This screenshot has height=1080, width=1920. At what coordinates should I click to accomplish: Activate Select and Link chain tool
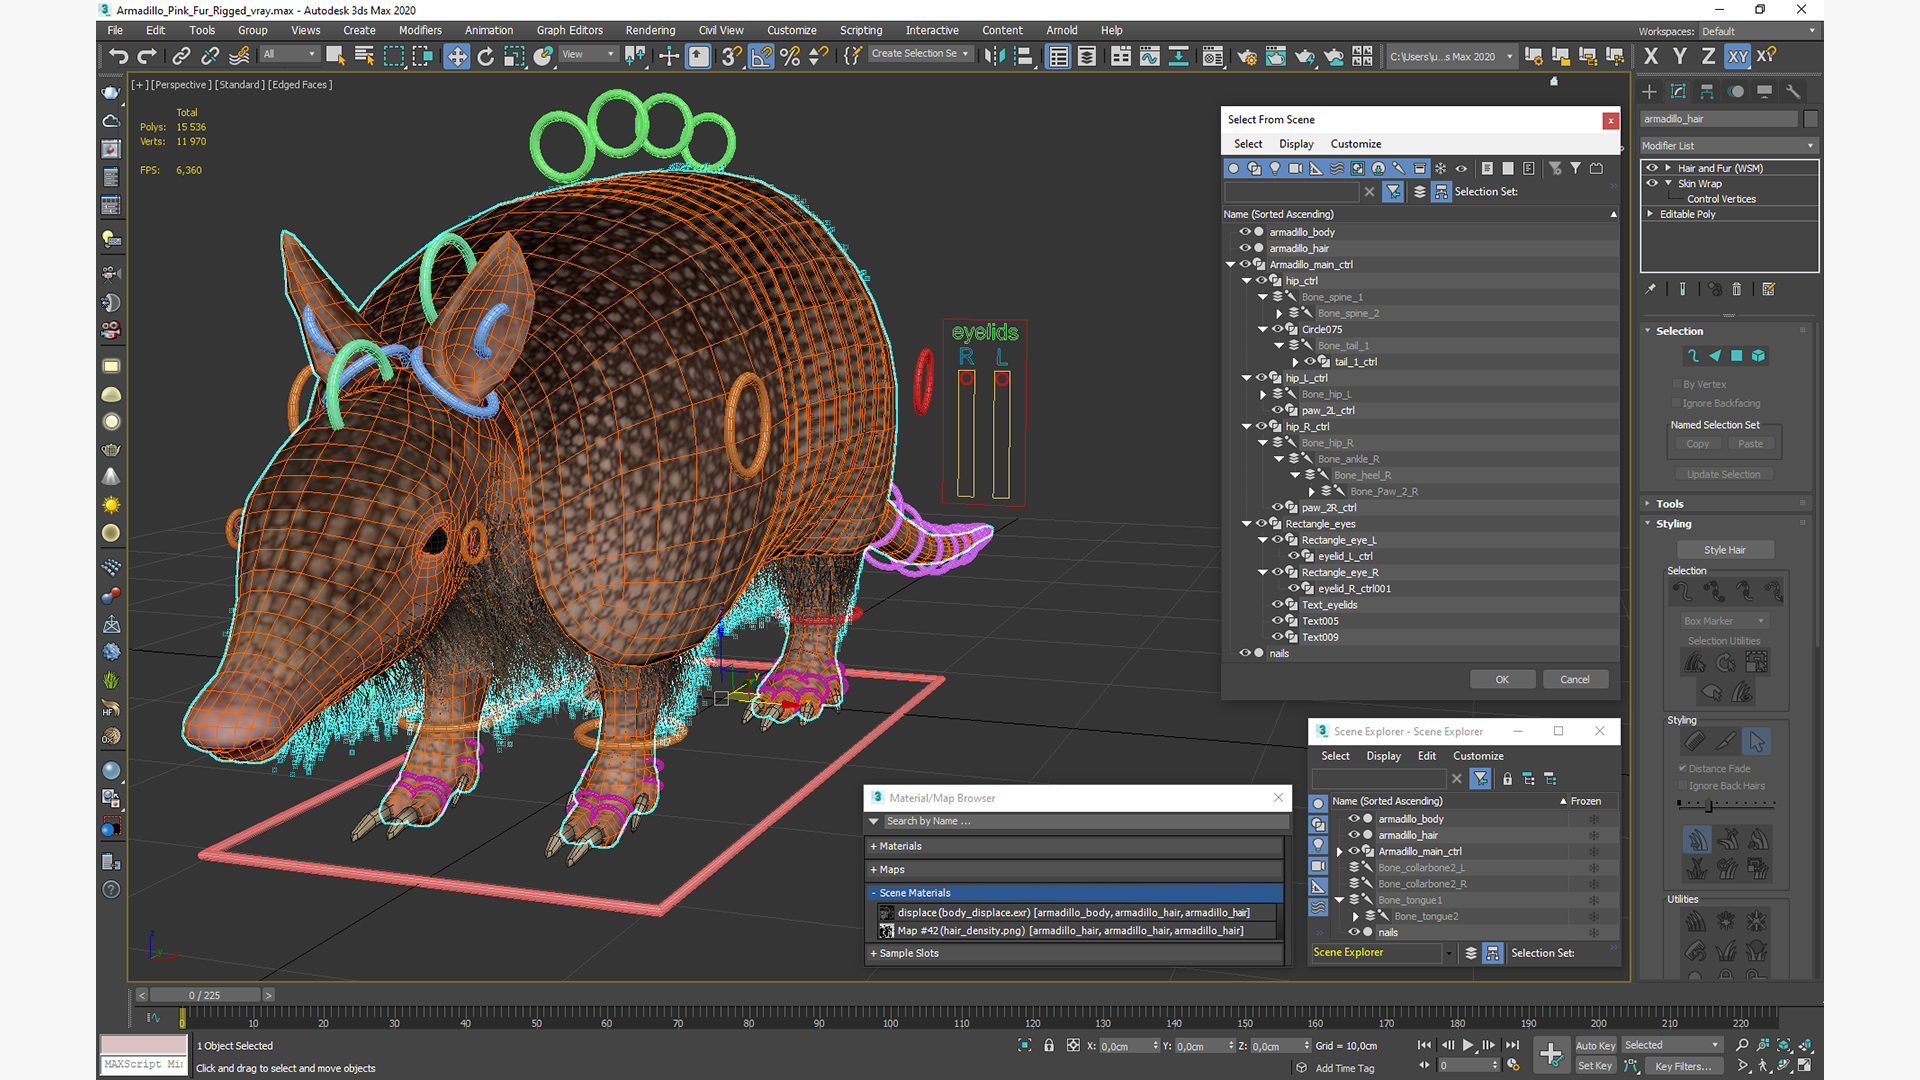coord(181,56)
